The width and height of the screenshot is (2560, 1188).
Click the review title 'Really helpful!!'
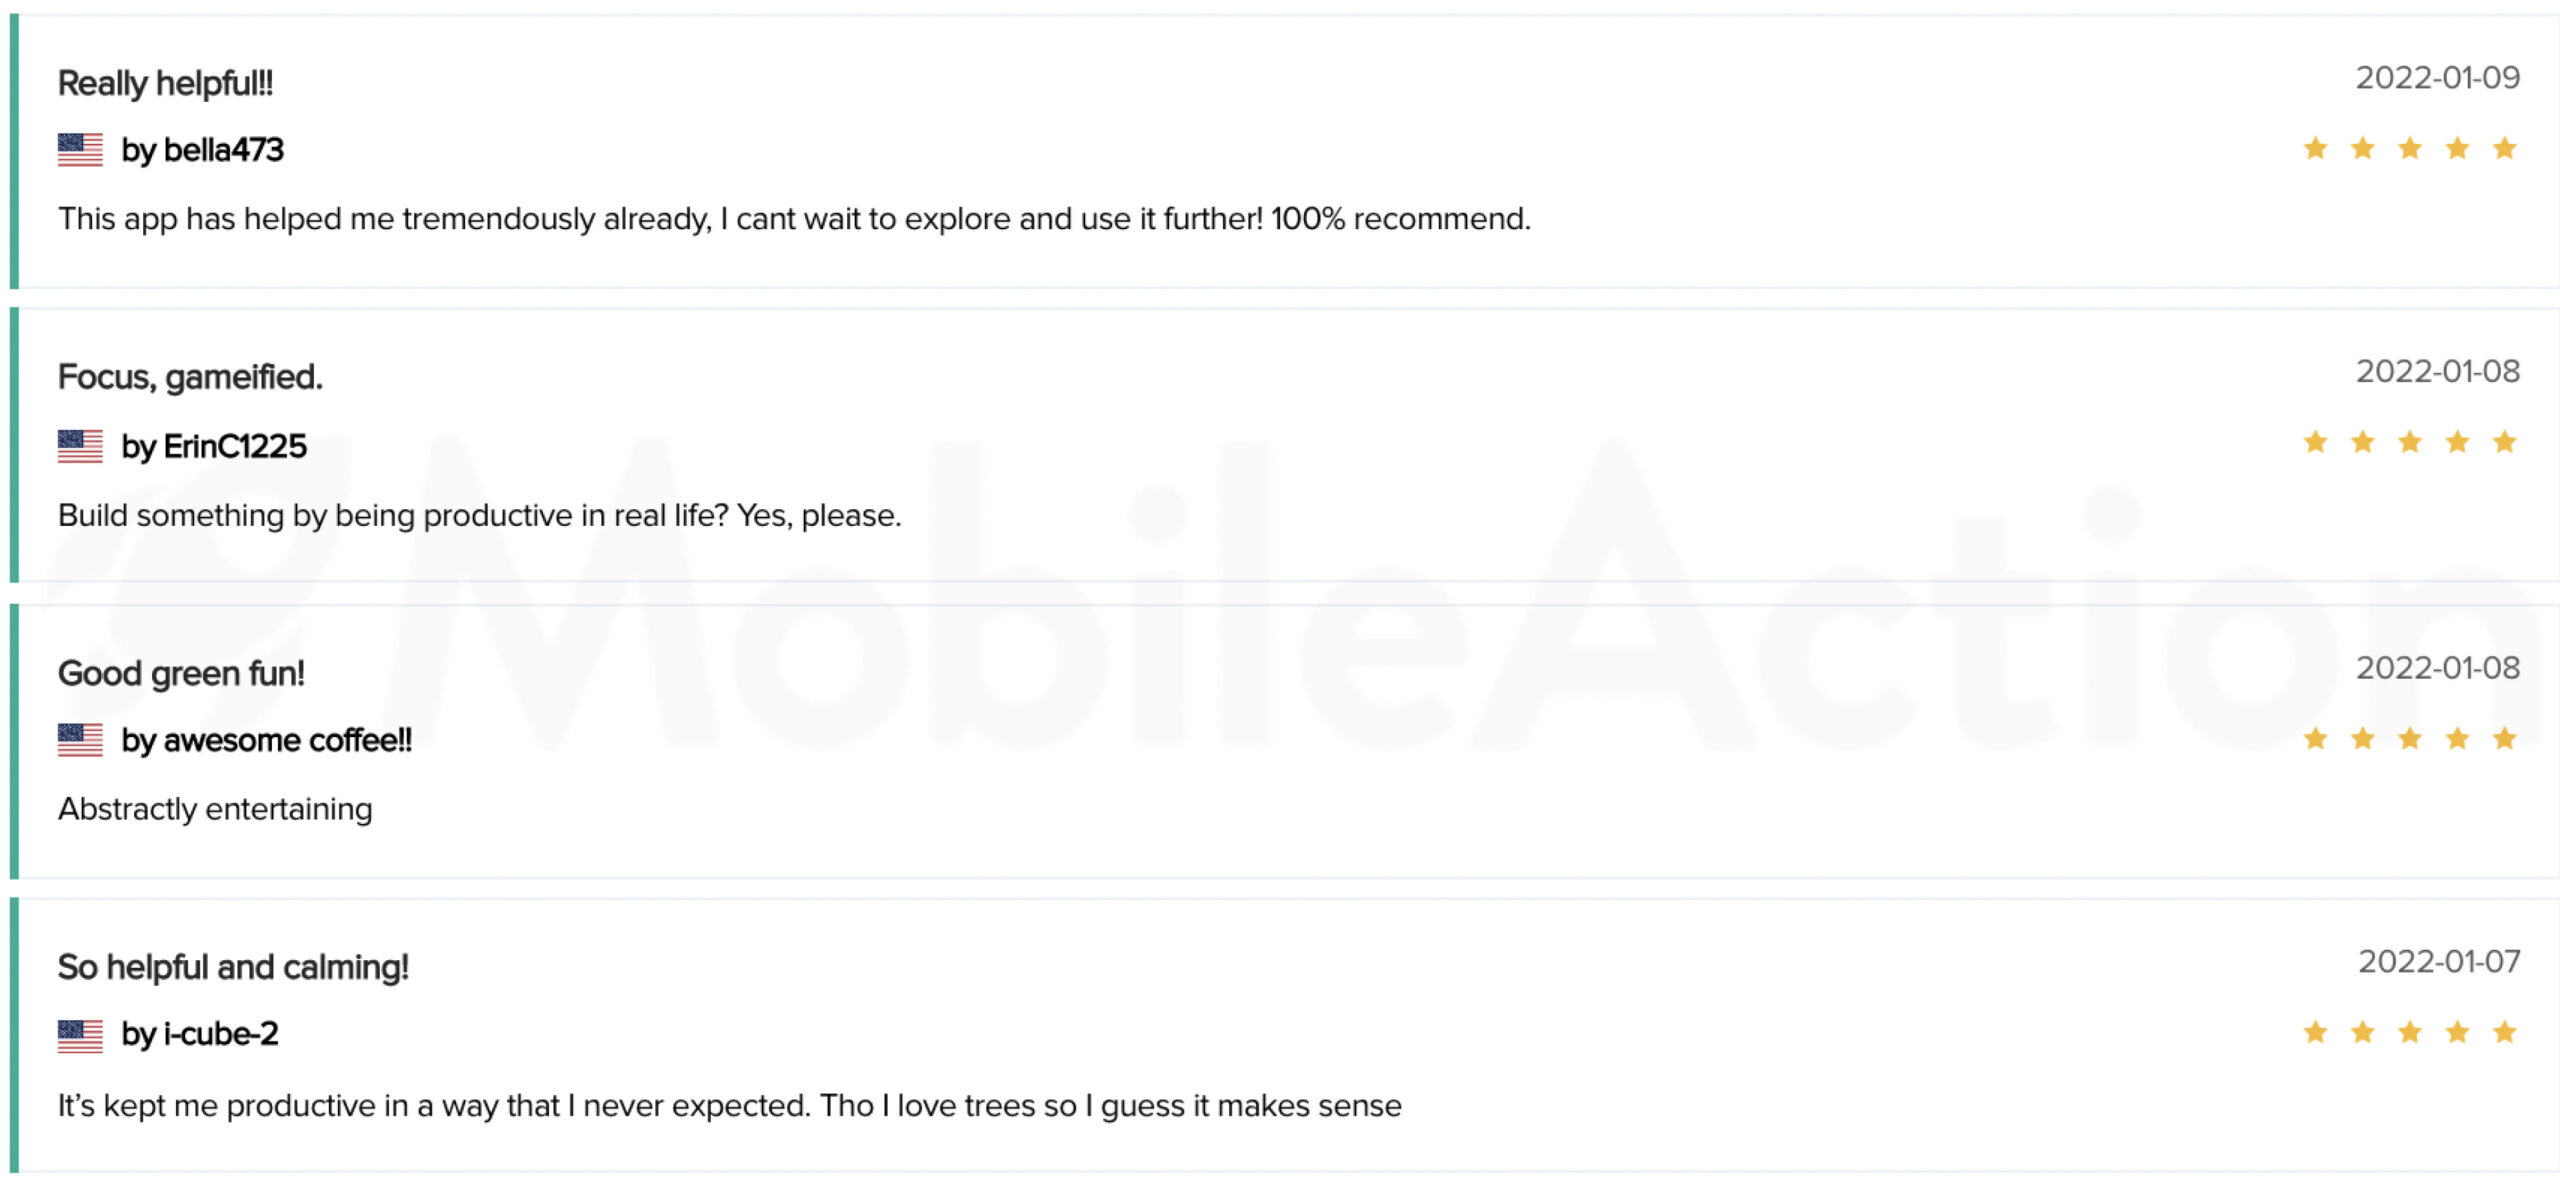(165, 83)
